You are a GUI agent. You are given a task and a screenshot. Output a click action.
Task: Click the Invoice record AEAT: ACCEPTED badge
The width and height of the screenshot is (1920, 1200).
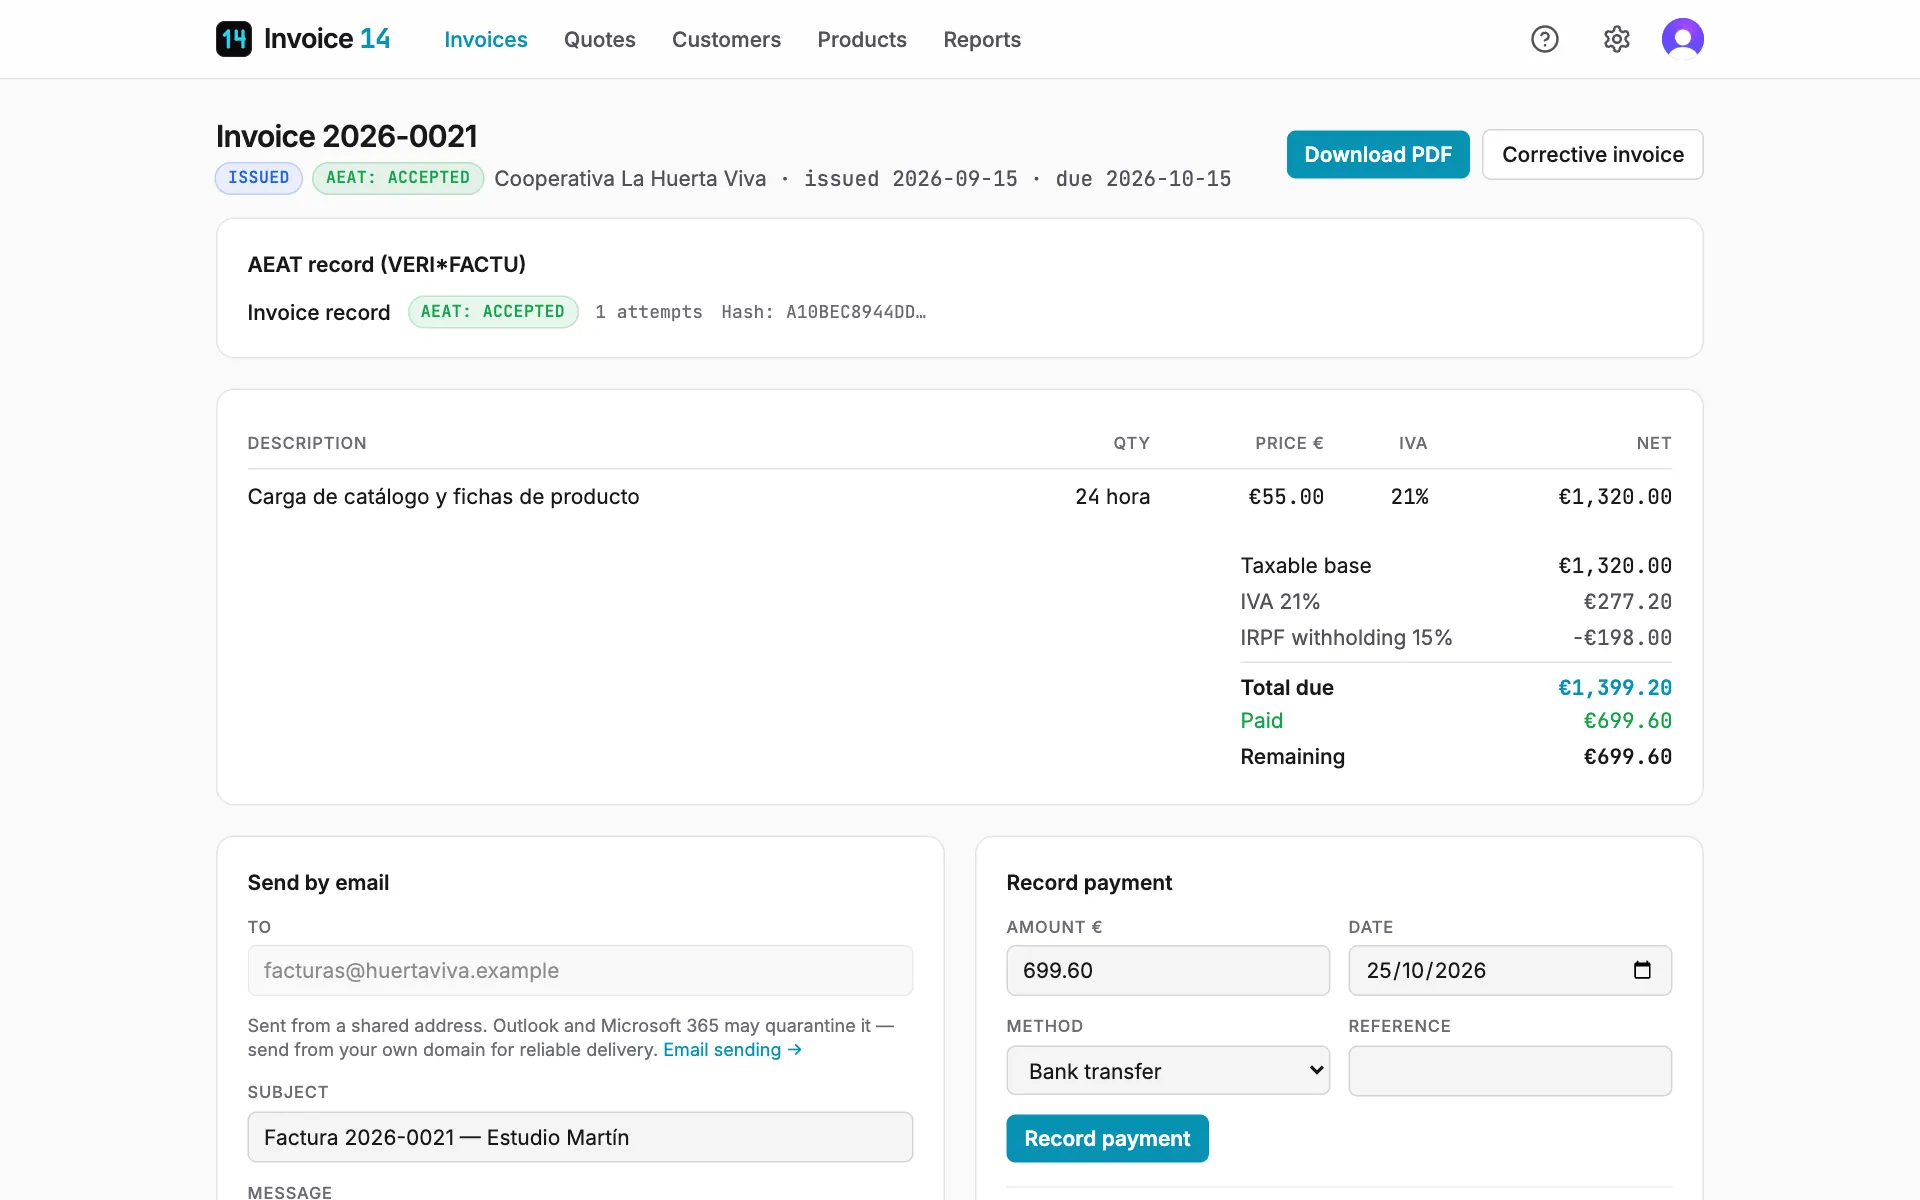point(493,312)
